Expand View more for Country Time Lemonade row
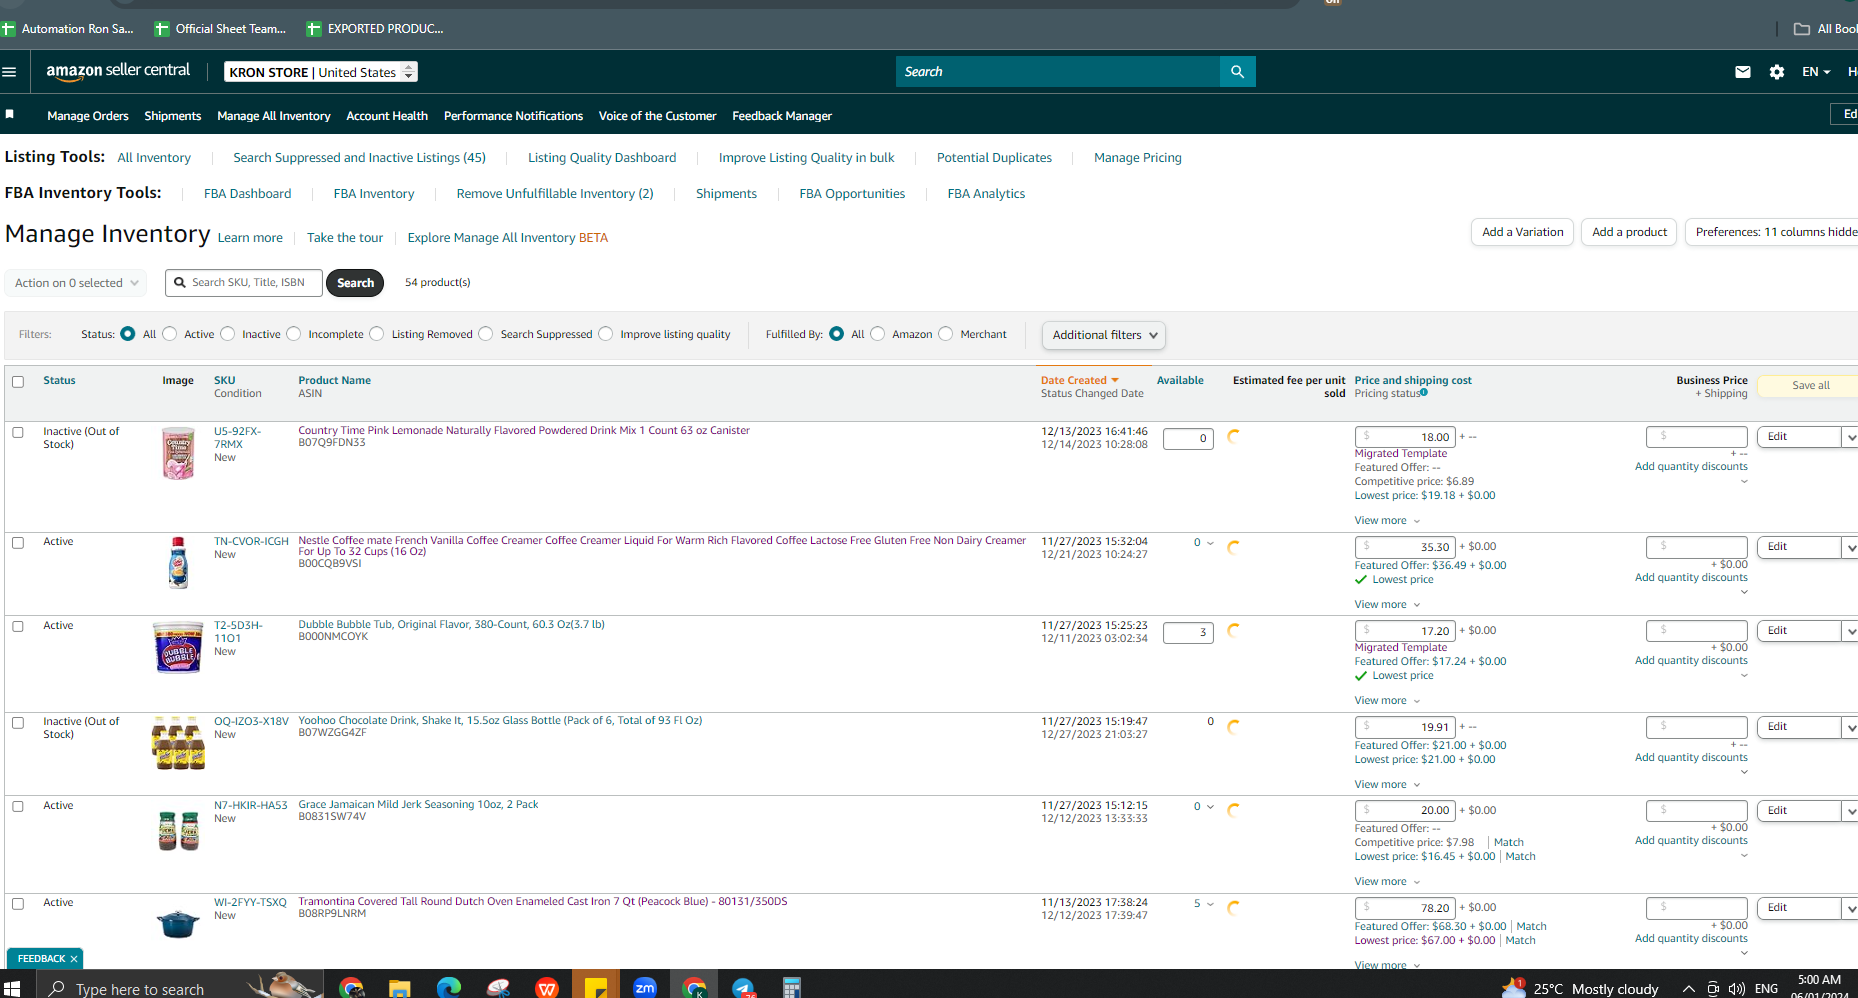Screen dimensions: 1858x998 (x=1387, y=521)
